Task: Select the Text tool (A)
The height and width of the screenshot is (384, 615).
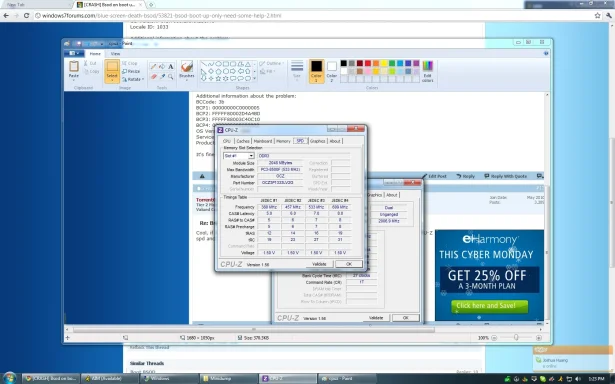Action: click(x=171, y=67)
